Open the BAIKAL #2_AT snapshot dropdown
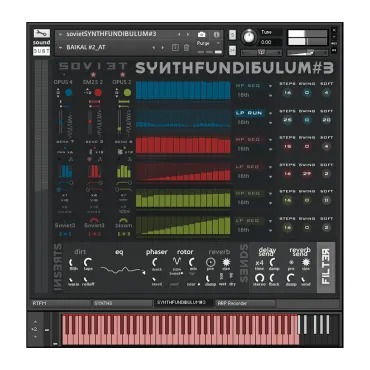Viewport: 370px width, 370px height. point(60,48)
